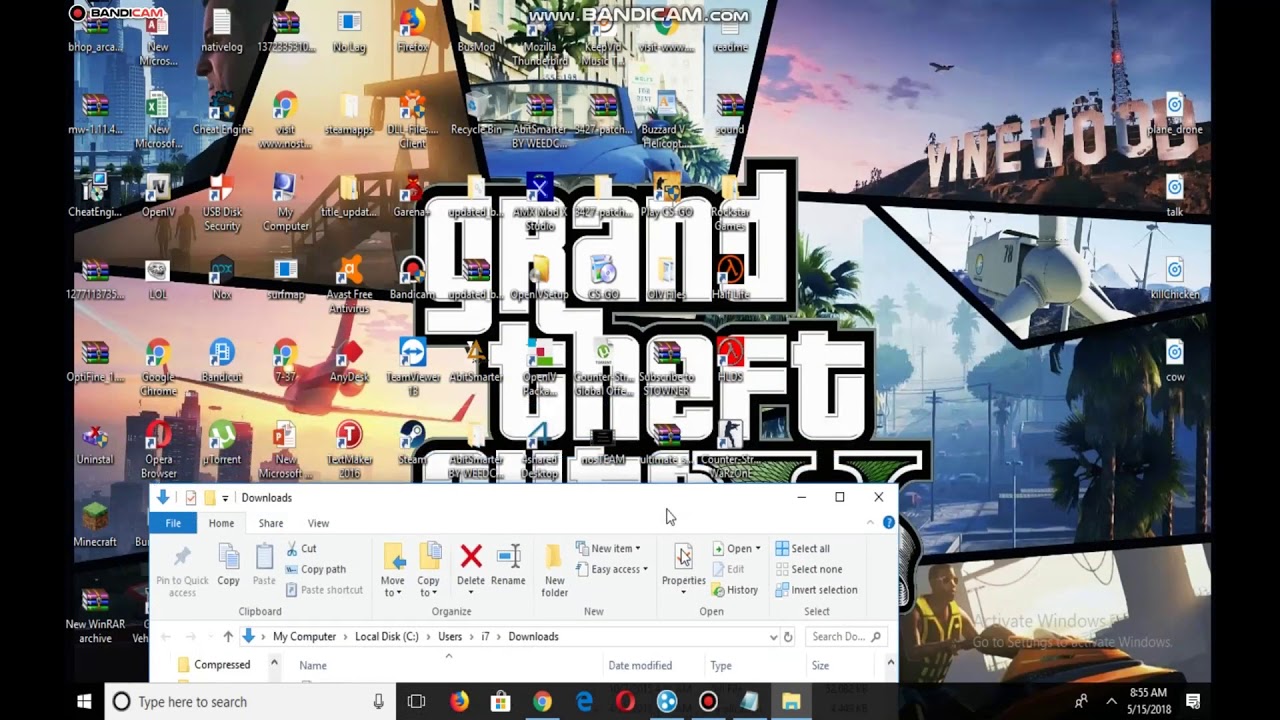Screen dimensions: 1280x720
Task: Go up one folder level in Explorer
Action: click(228, 637)
